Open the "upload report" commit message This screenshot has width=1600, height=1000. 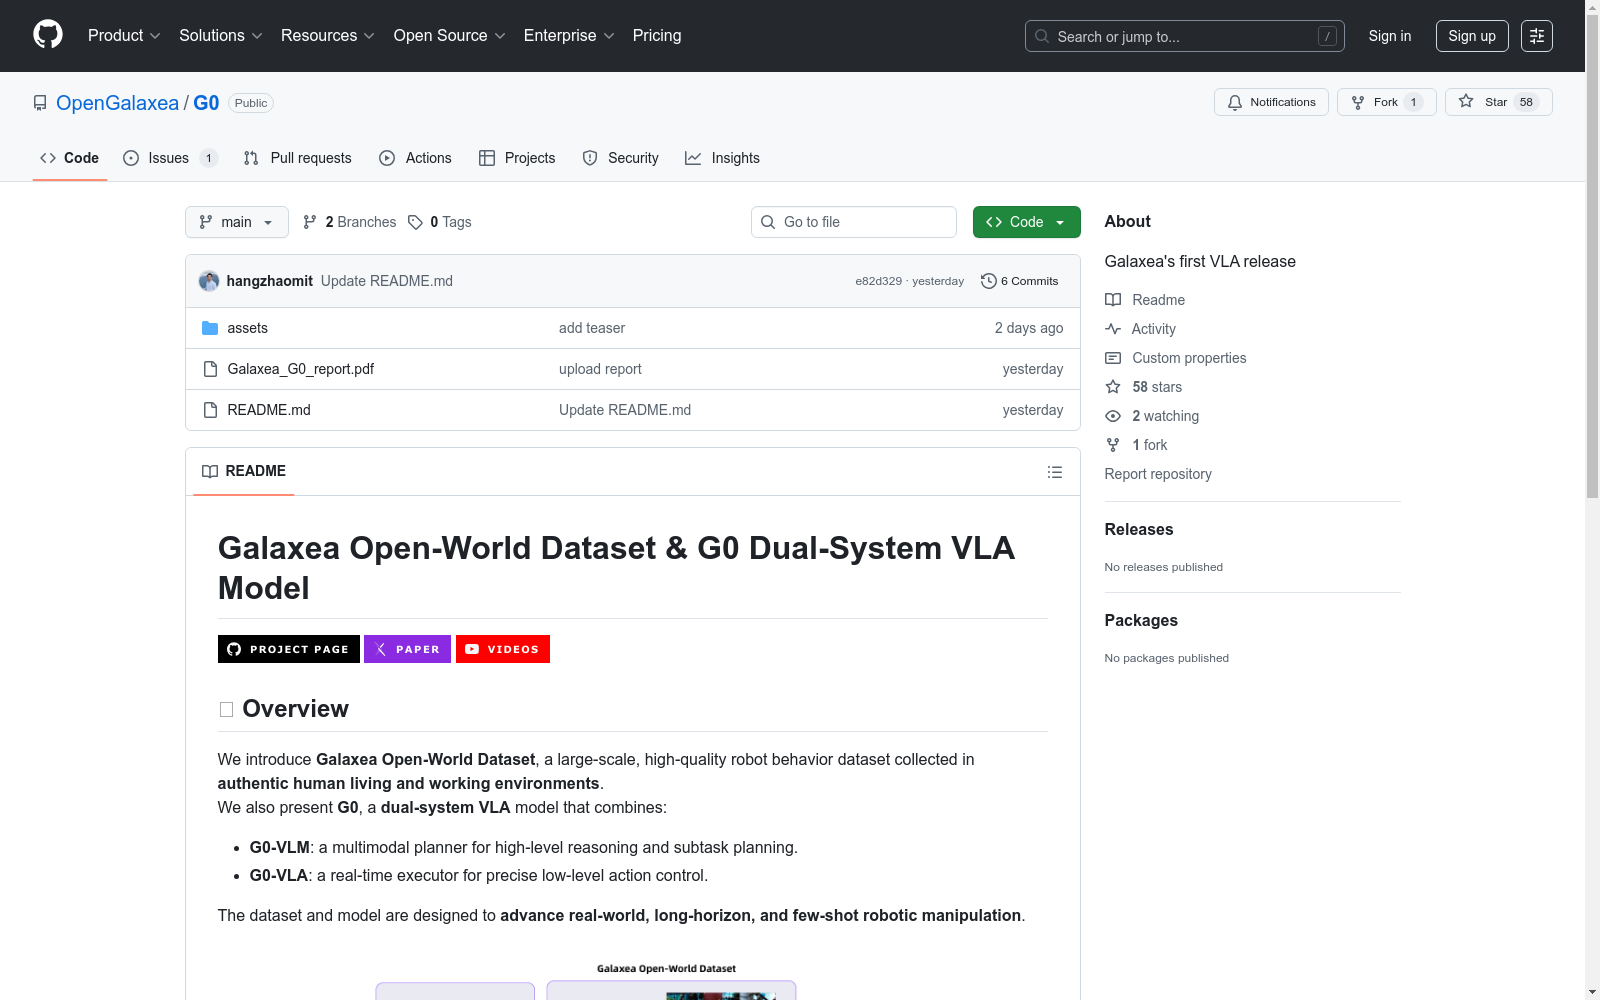[x=600, y=369]
